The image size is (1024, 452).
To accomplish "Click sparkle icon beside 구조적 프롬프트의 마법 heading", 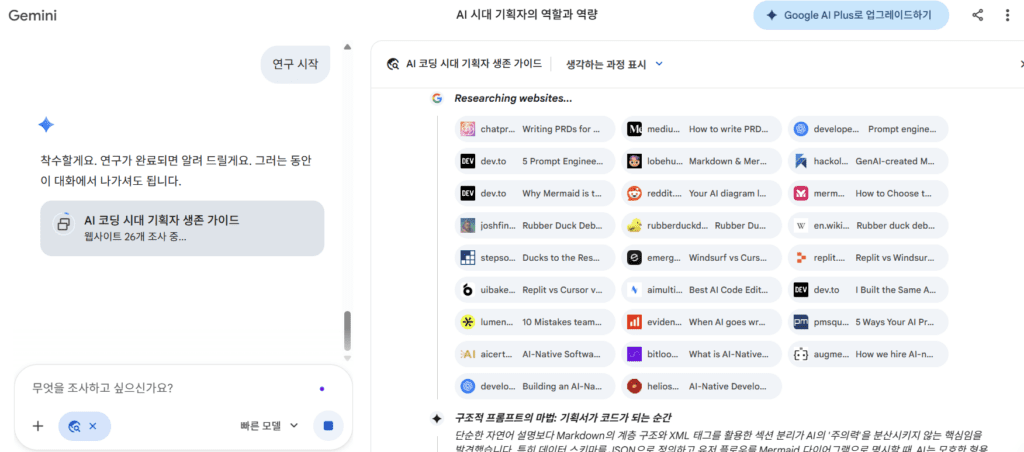I will [436, 418].
